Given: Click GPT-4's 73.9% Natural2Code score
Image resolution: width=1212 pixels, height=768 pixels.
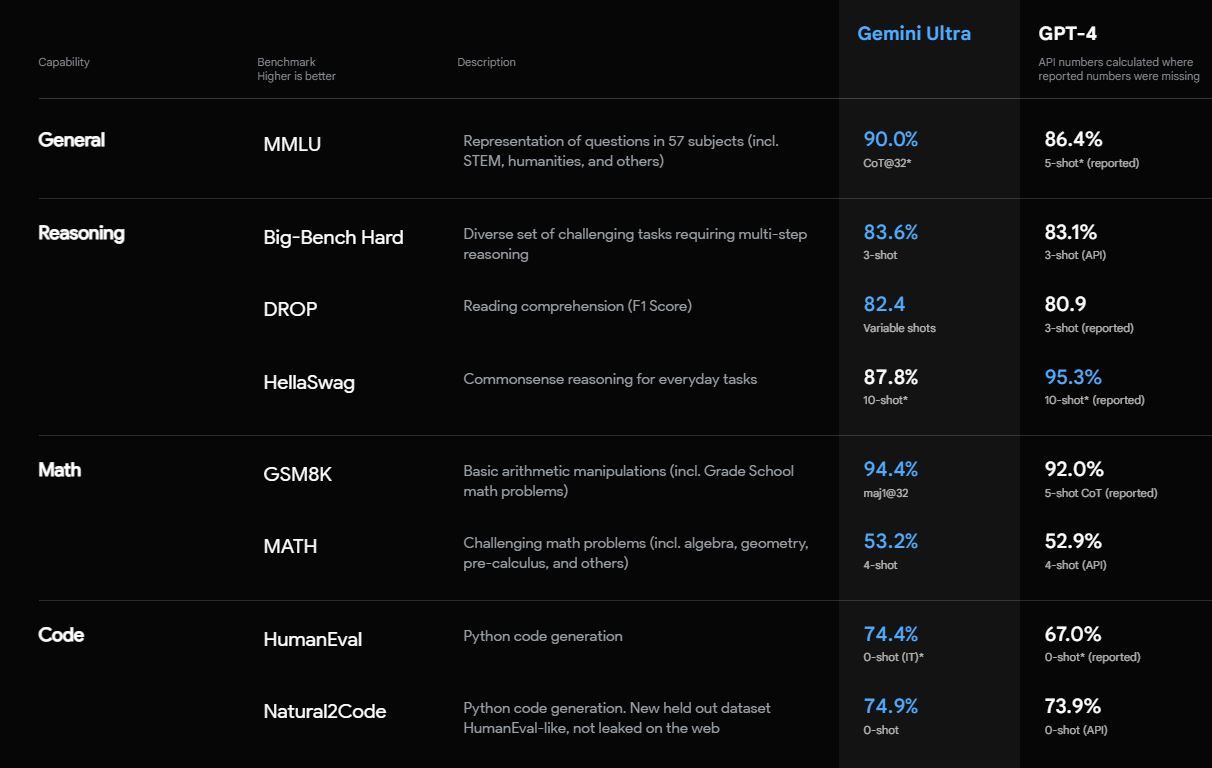Looking at the screenshot, I should (x=1073, y=706).
